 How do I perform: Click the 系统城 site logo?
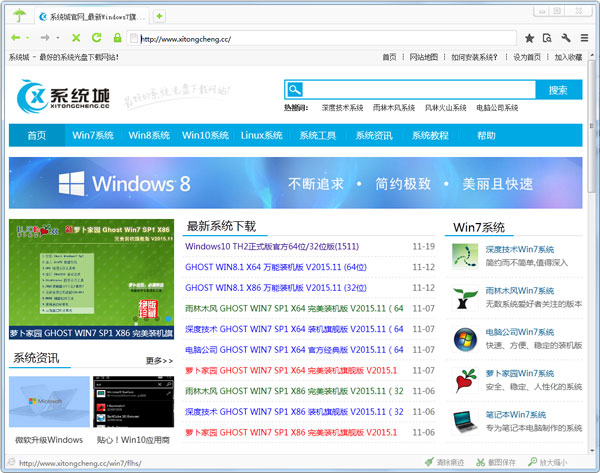tap(64, 96)
